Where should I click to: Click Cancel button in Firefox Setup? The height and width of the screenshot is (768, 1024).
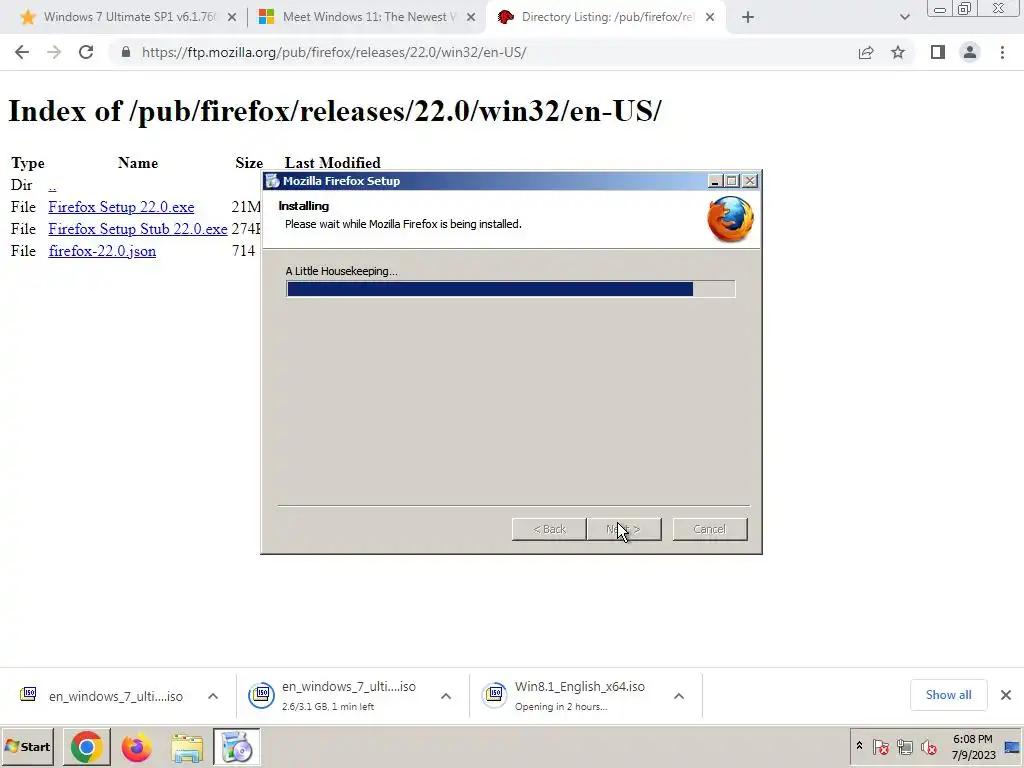(x=710, y=529)
